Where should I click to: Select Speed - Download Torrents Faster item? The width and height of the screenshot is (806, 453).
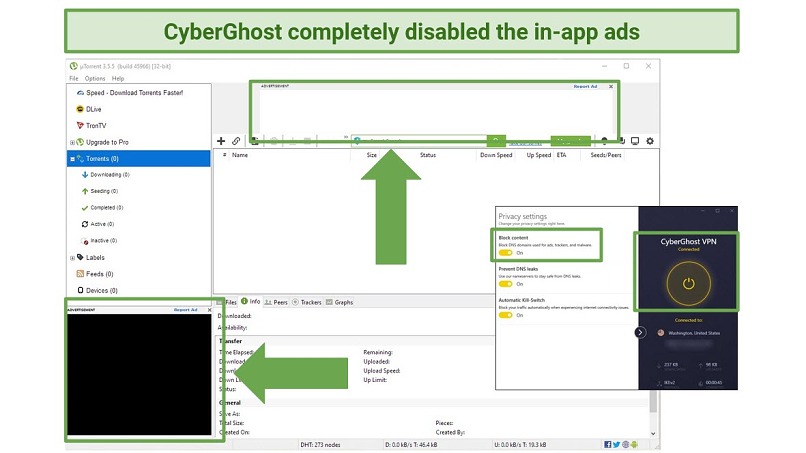[135, 93]
